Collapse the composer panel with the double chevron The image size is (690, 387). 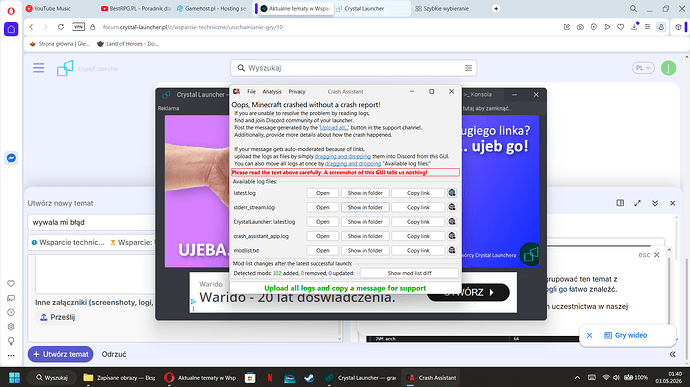coord(655,203)
